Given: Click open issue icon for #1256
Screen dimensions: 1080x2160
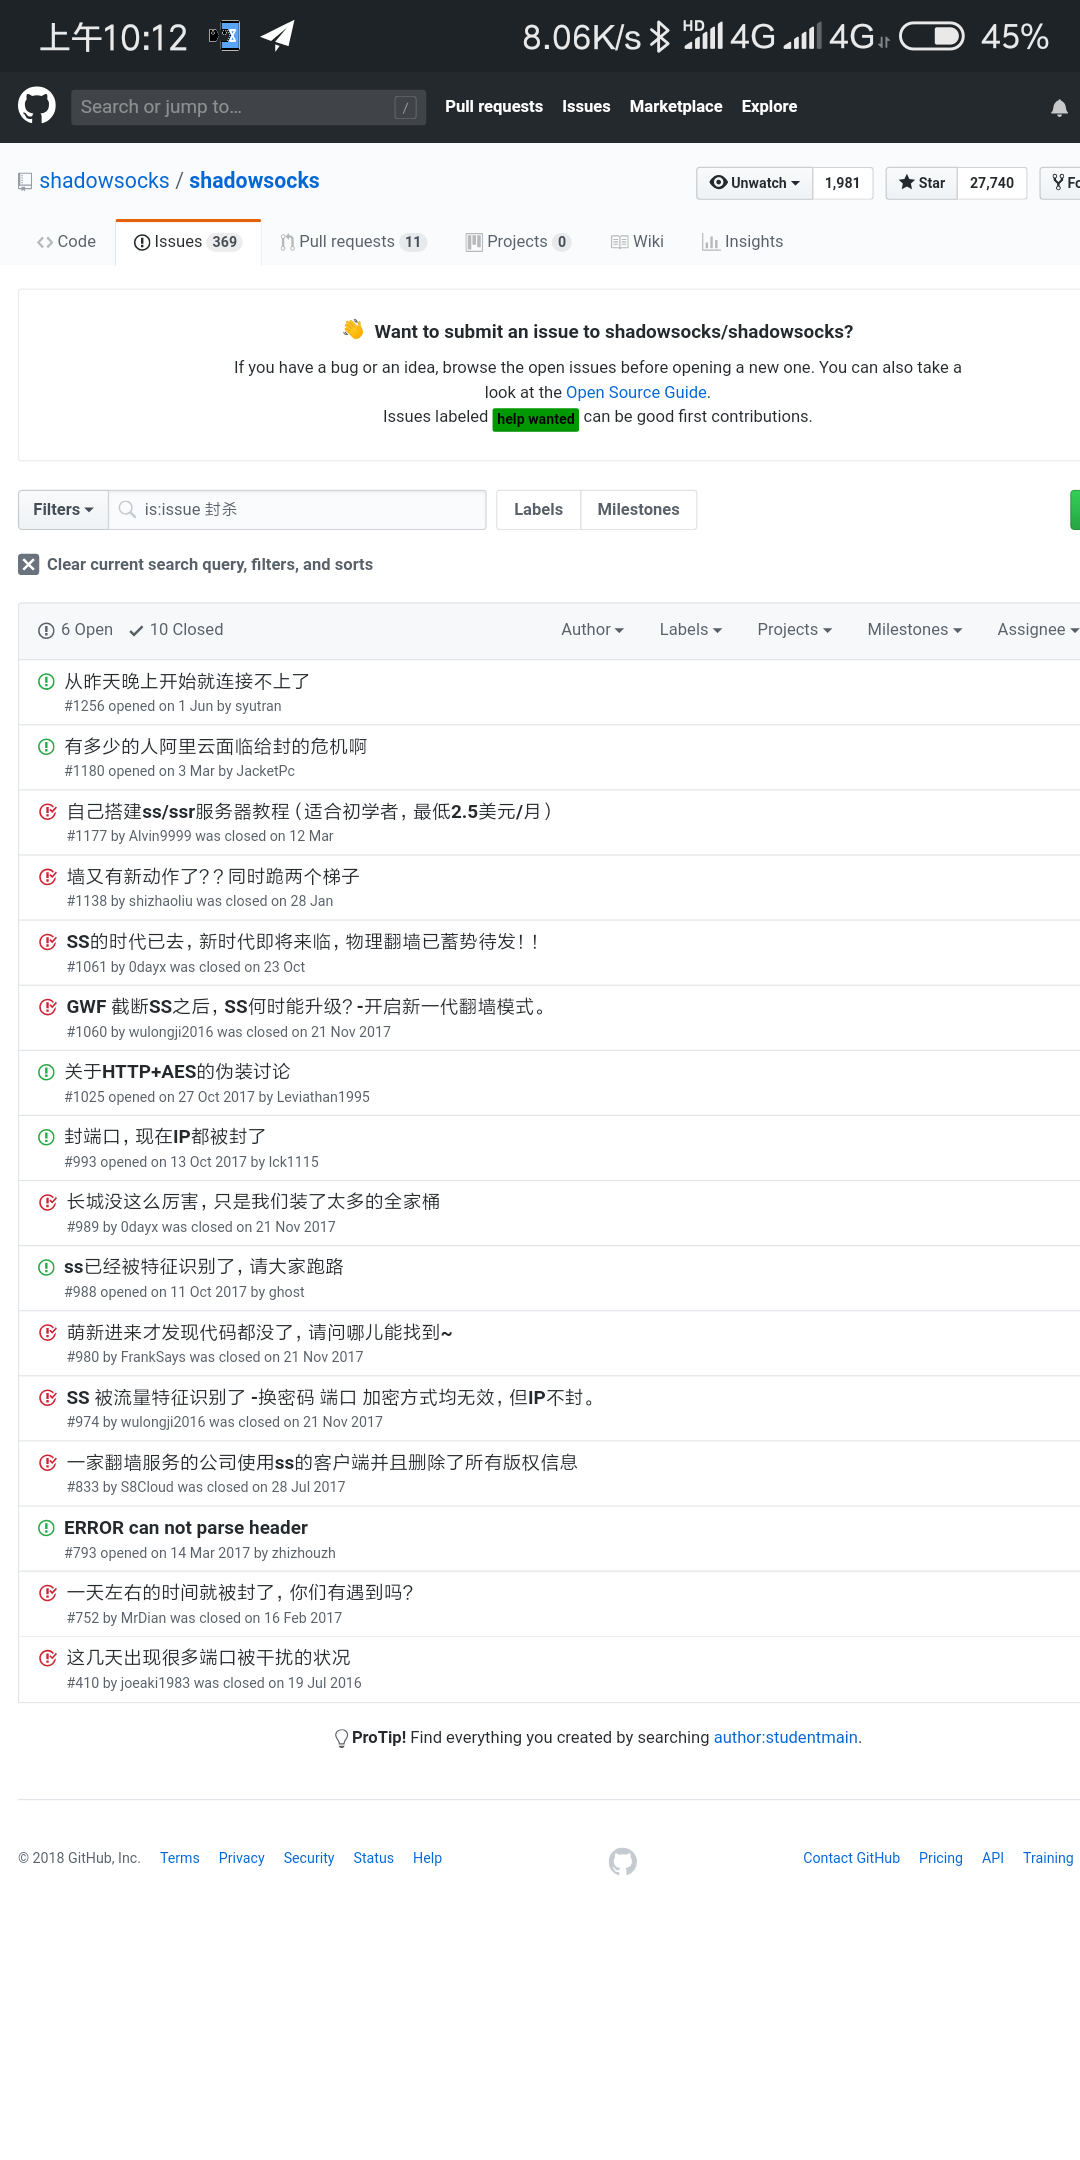Looking at the screenshot, I should [46, 682].
